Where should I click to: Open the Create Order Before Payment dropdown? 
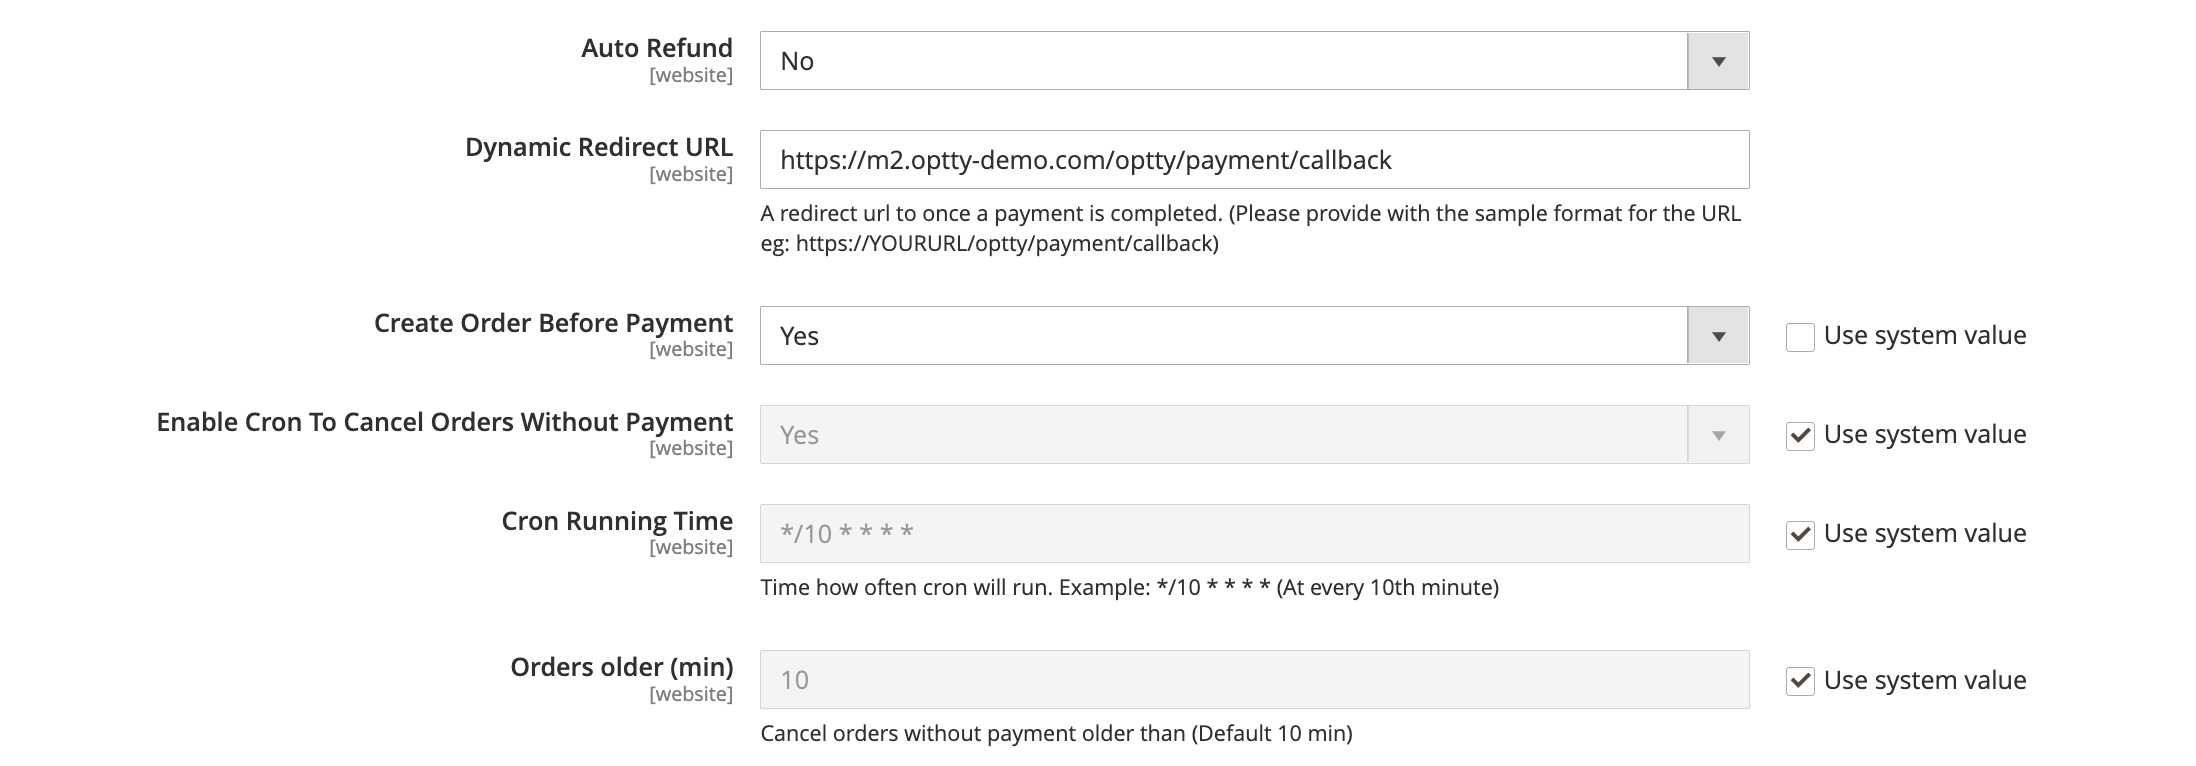1222,336
